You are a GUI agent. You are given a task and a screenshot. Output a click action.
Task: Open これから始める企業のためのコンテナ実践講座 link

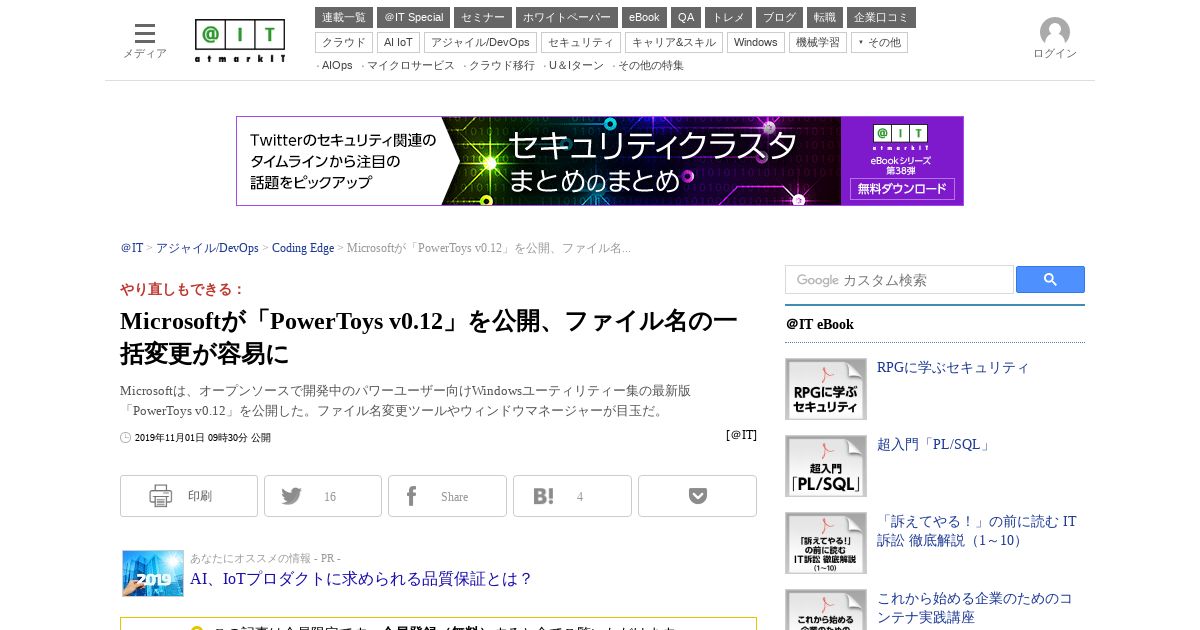click(975, 608)
